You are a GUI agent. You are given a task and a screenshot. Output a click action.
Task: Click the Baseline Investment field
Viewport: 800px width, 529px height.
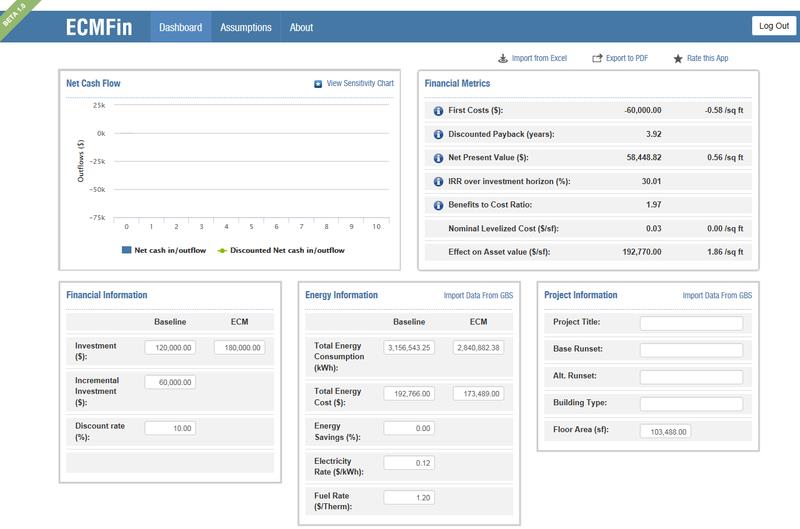[170, 347]
